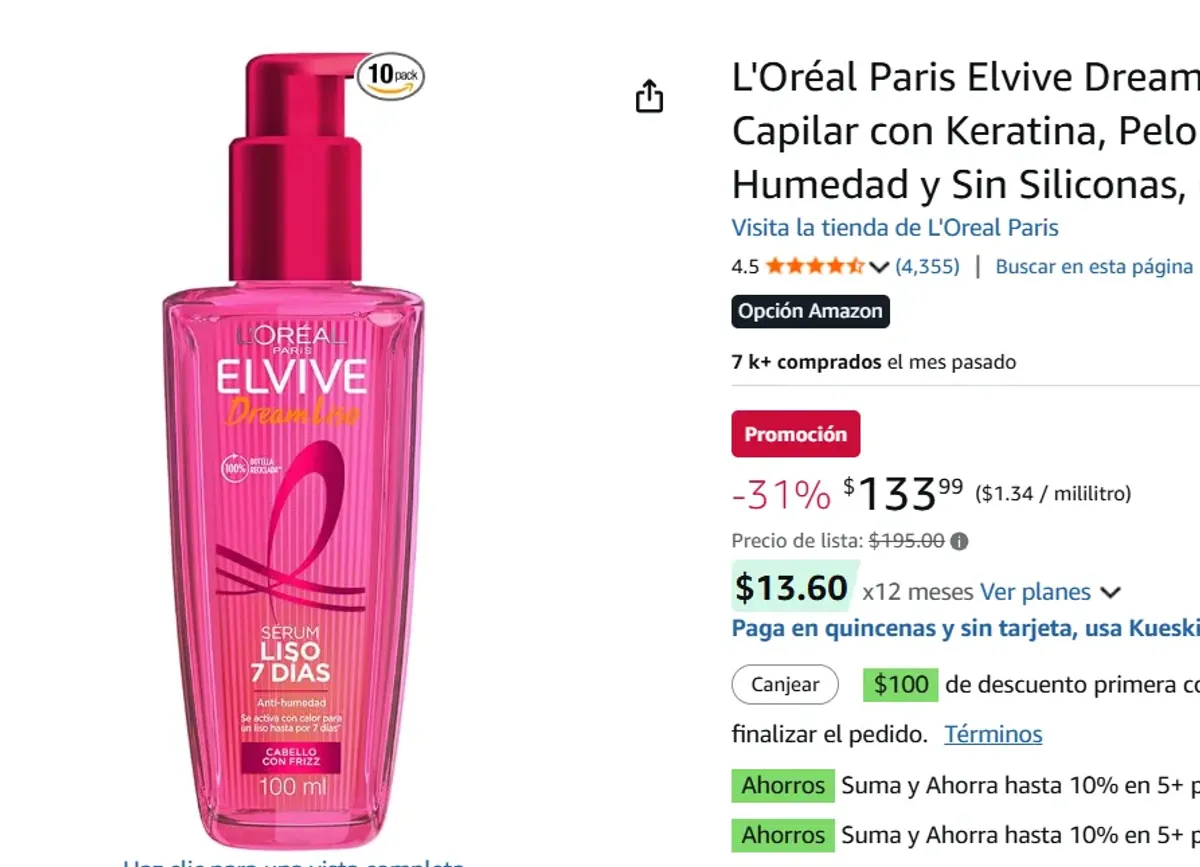
Task: Click the share icon beside product image
Action: click(x=649, y=96)
